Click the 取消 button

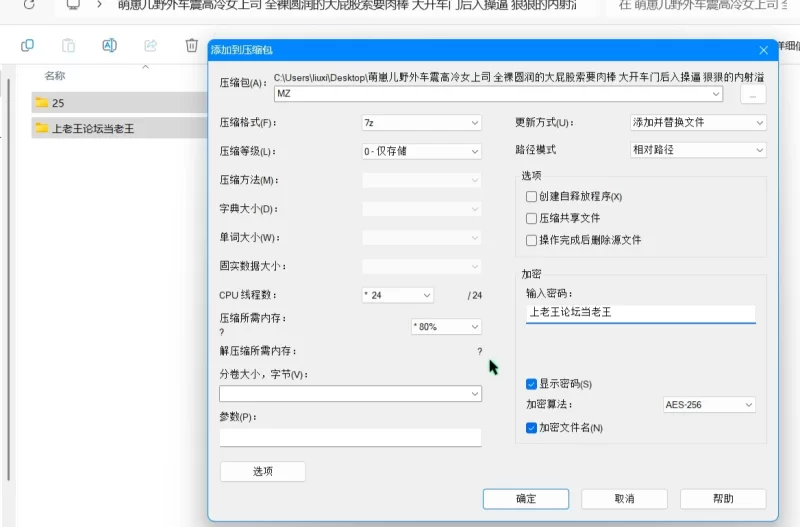[624, 499]
